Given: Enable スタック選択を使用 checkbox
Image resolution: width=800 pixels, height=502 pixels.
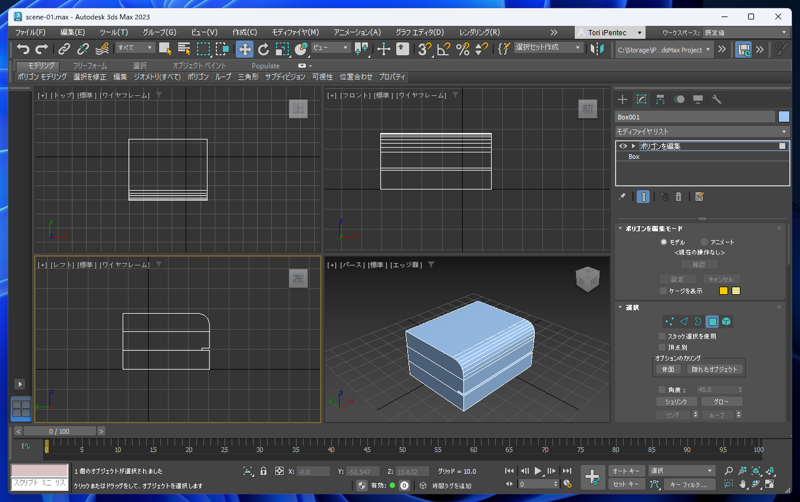Looking at the screenshot, I should coord(662,336).
